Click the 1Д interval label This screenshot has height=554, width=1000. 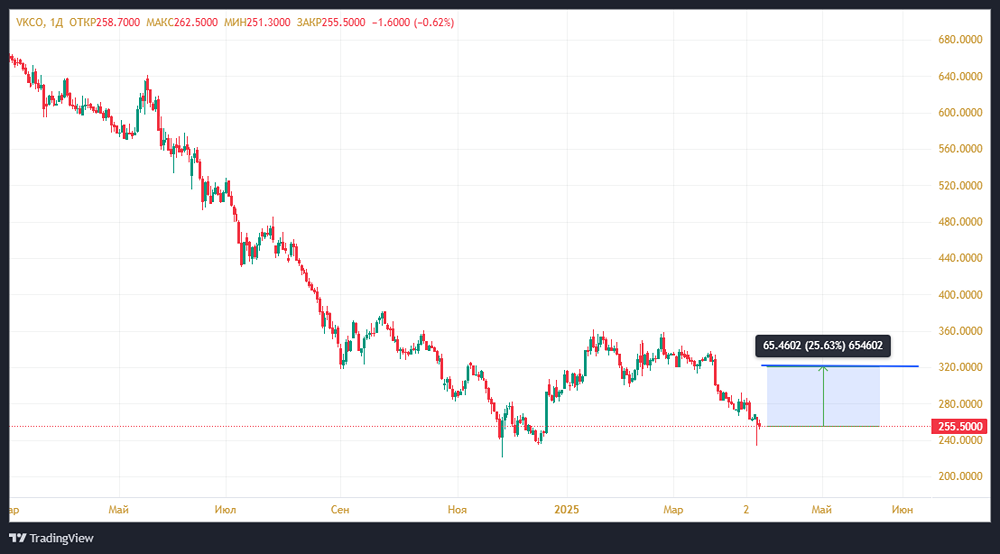(57, 22)
